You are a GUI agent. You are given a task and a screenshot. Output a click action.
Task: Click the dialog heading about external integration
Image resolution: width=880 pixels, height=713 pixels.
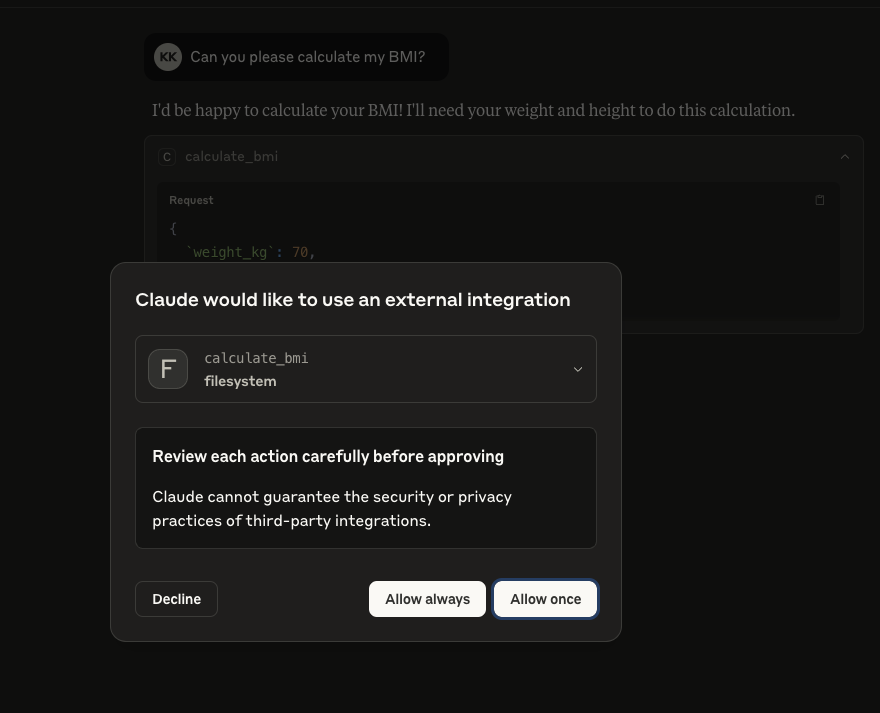352,300
